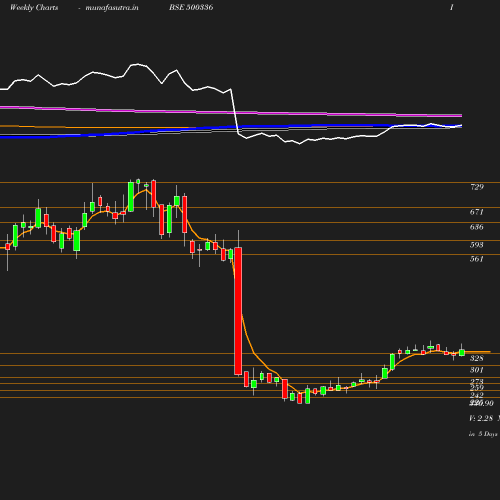
Task: Click the last green candlestick on right
Action: click(462, 352)
